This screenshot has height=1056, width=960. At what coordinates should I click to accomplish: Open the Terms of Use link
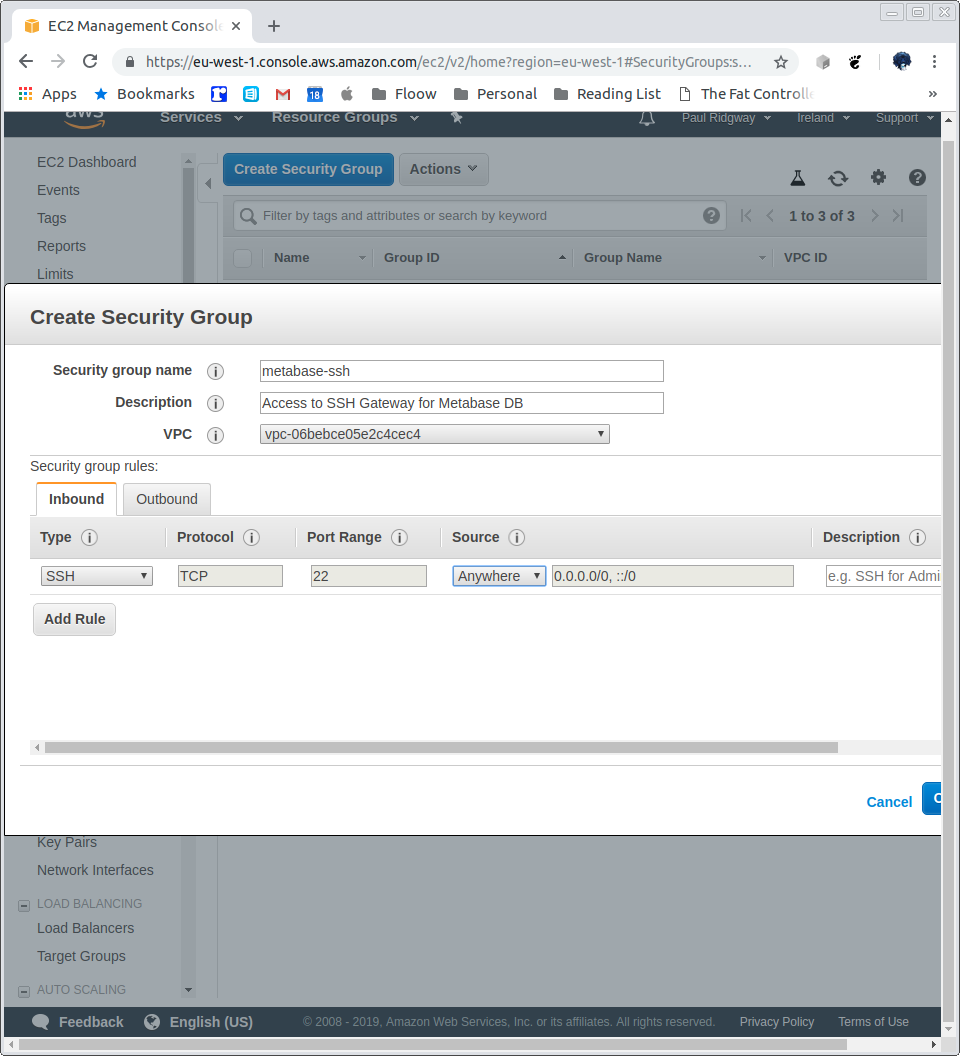pyautogui.click(x=873, y=1022)
